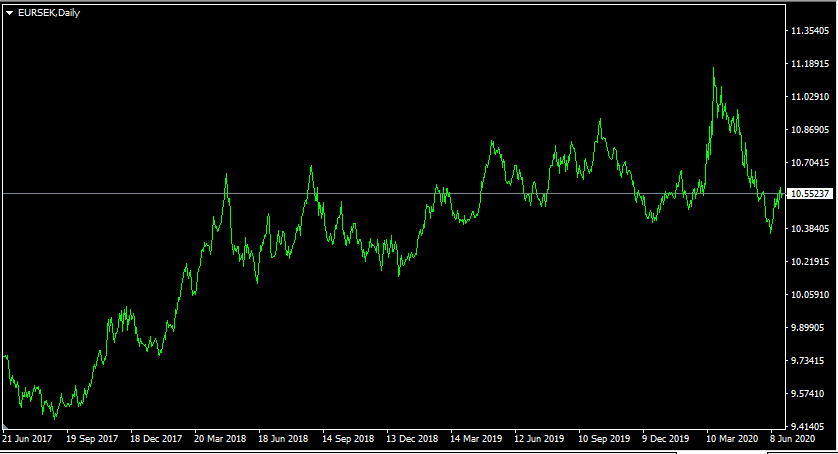Image resolution: width=838 pixels, height=454 pixels.
Task: Select price level 9.57410 on the scale
Action: [x=808, y=394]
